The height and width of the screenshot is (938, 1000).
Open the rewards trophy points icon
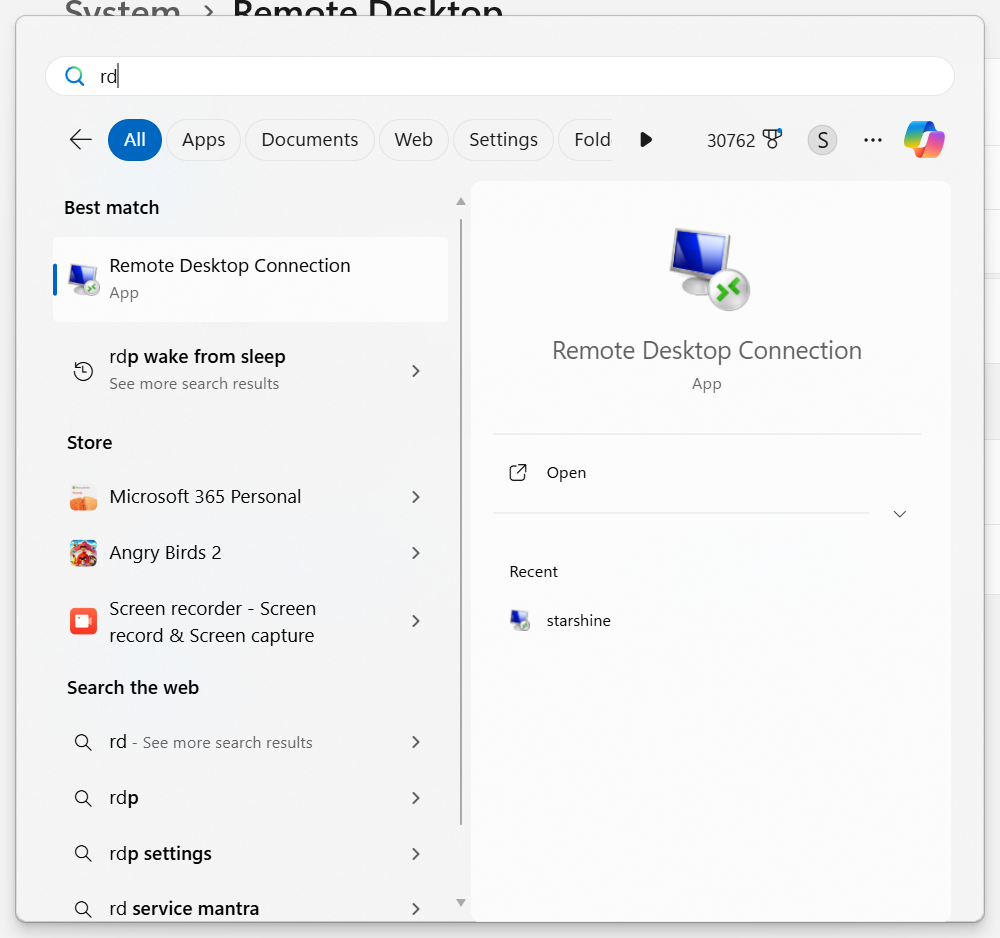pos(771,140)
